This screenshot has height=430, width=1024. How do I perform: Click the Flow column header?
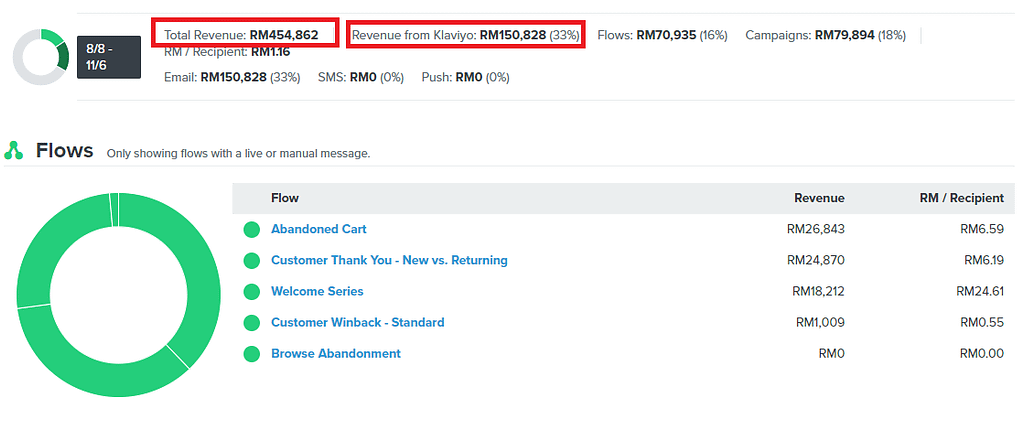285,198
